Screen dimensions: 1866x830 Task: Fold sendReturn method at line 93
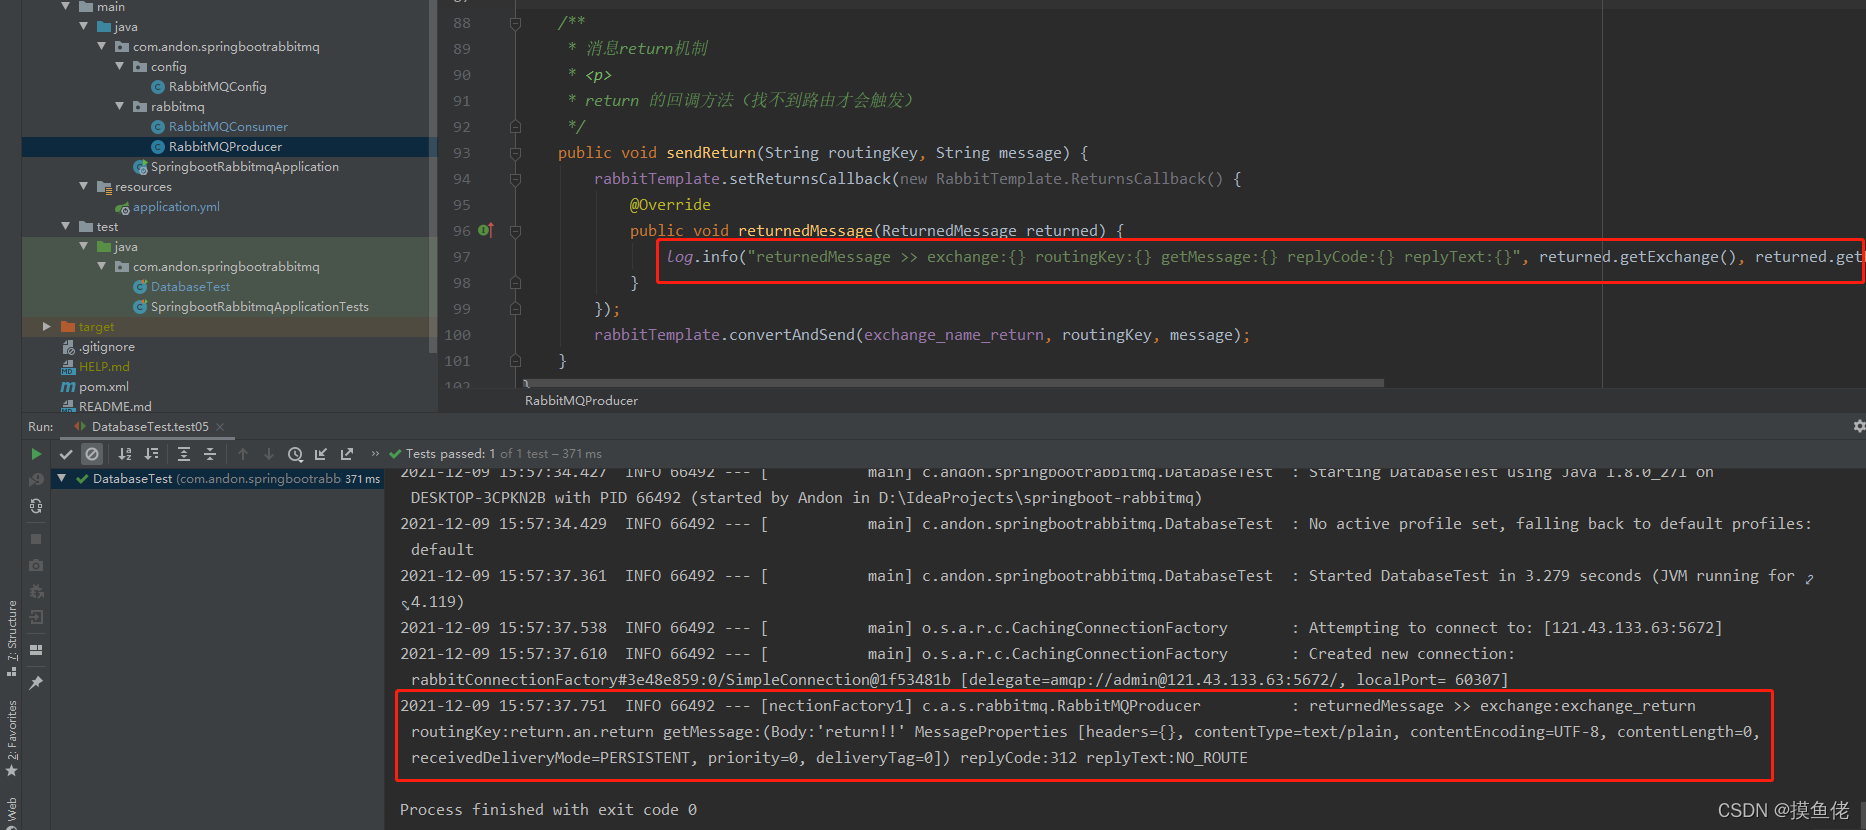point(515,153)
